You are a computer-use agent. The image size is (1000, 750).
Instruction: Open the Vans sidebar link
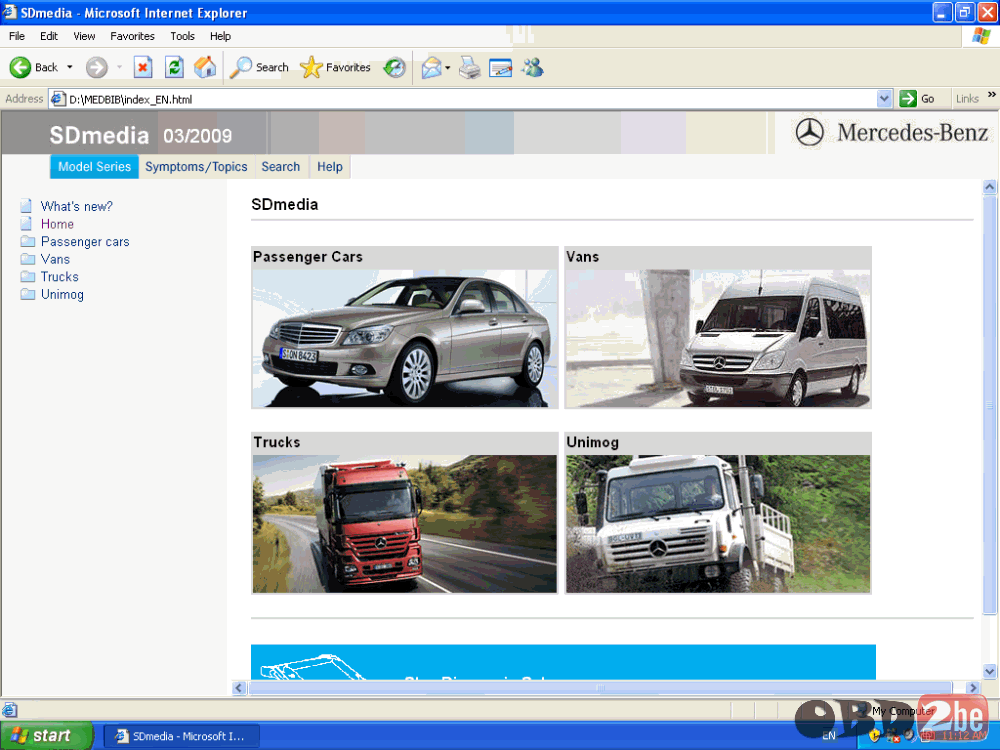point(55,259)
